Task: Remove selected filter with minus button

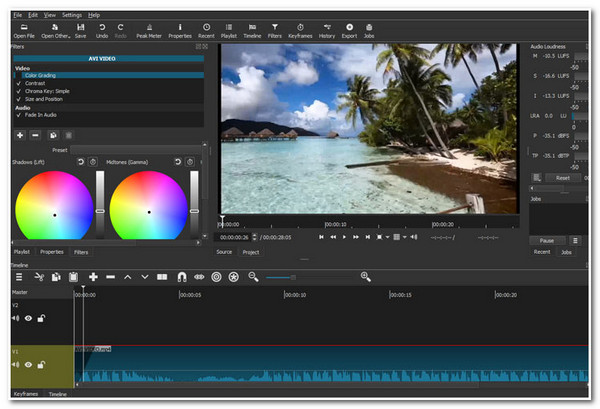Action: (35, 135)
